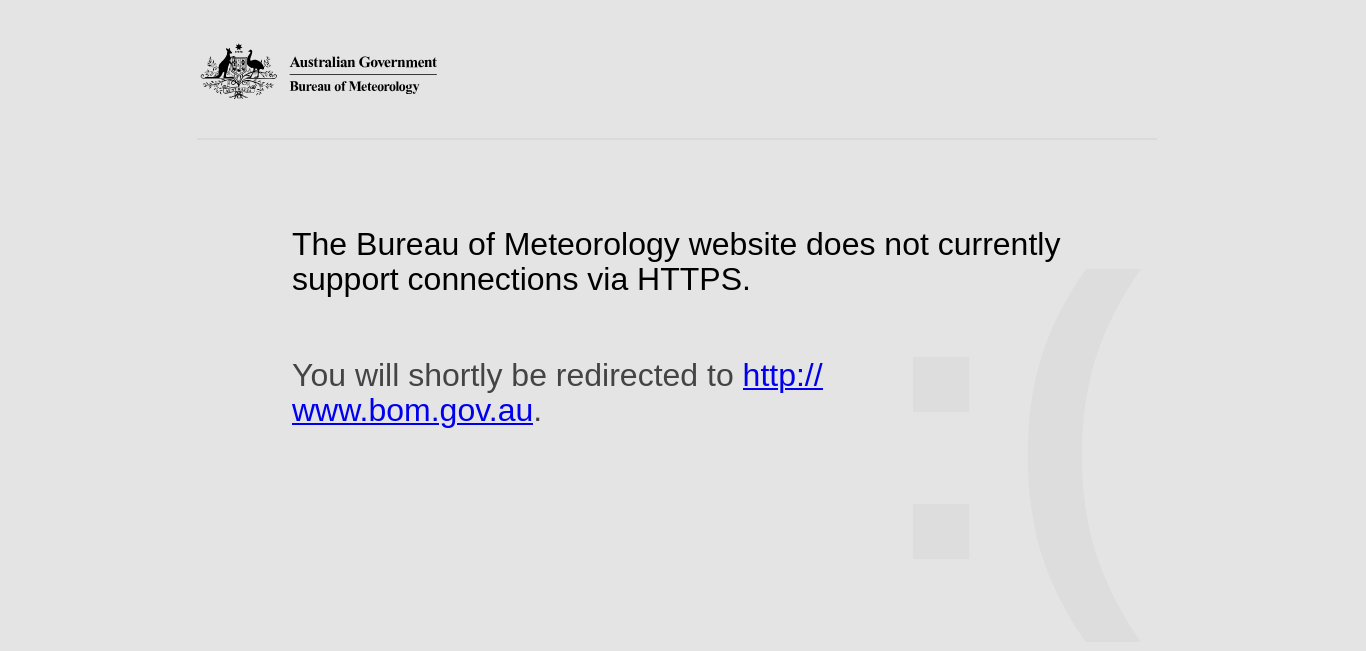Click the 'Bureau of Meteorology' logo text
Viewport: 1366px width, 651px height.
click(x=355, y=87)
